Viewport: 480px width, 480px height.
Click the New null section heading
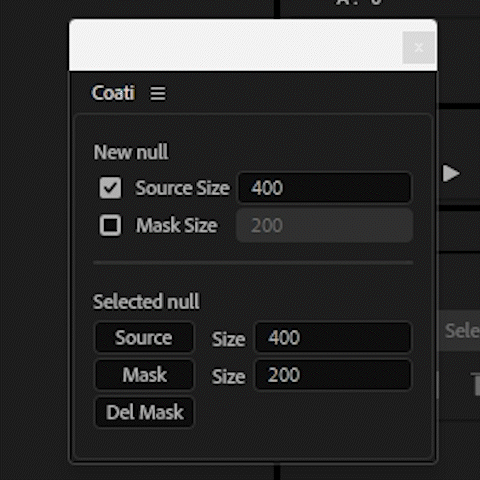tap(131, 152)
